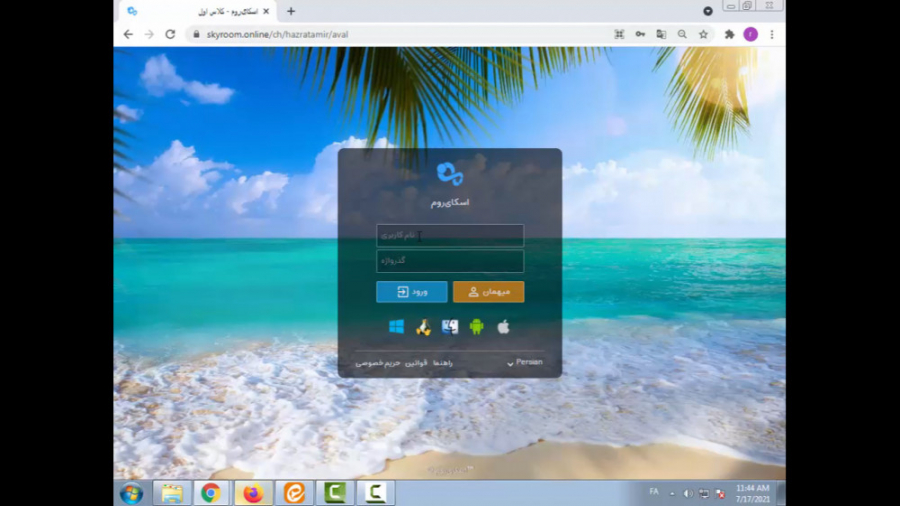Click the password input field
Viewport: 900px width, 506px height.
(450, 261)
